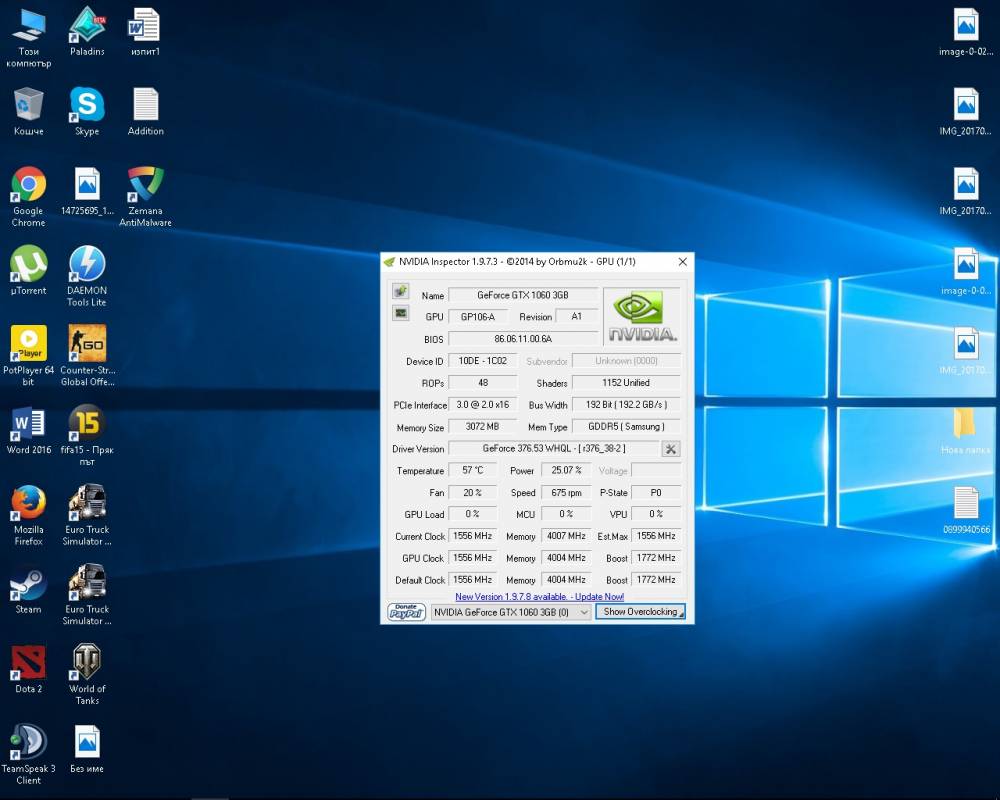The height and width of the screenshot is (800, 1000).
Task: Close the NVIDIA Inspector window
Action: pos(682,262)
